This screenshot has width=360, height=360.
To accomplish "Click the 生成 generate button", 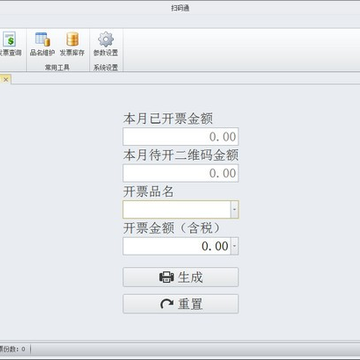I will tap(181, 277).
